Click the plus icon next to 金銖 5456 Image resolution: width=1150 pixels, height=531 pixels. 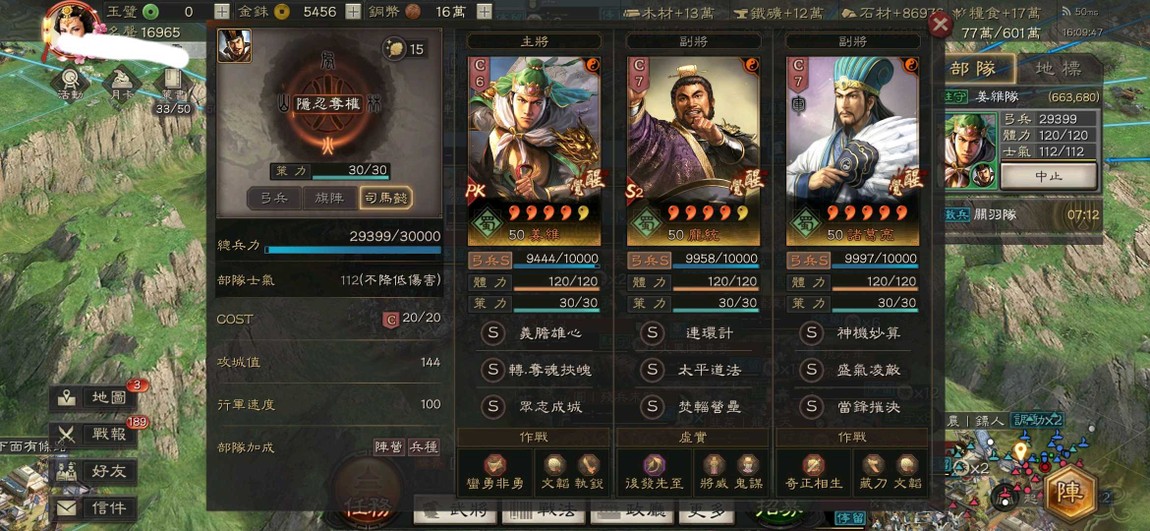[353, 12]
